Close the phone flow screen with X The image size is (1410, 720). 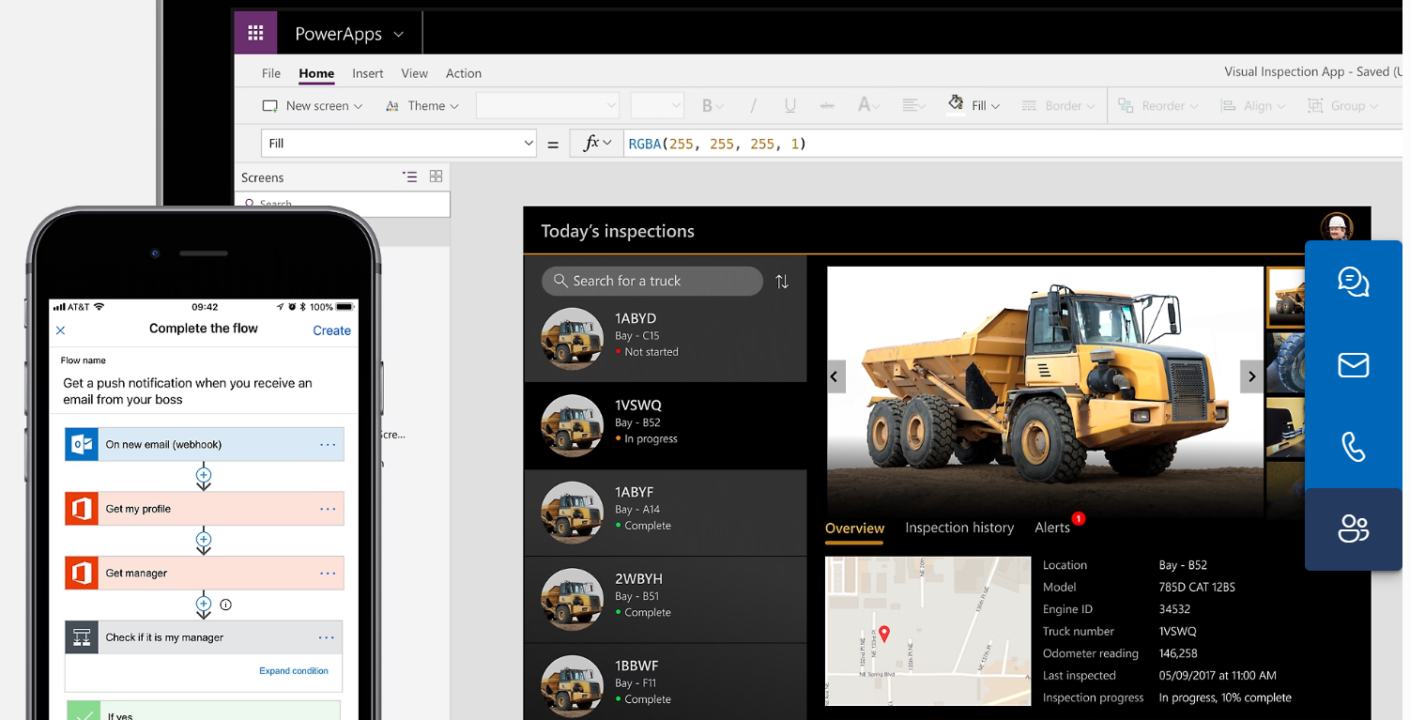click(60, 330)
